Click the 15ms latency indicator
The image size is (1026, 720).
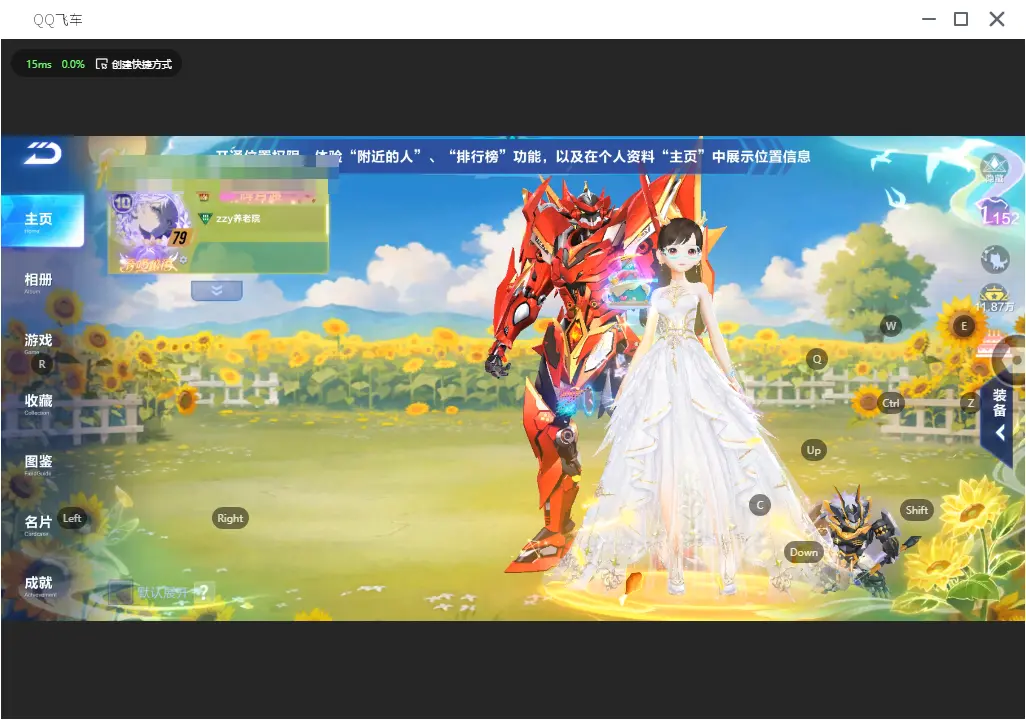(x=39, y=64)
